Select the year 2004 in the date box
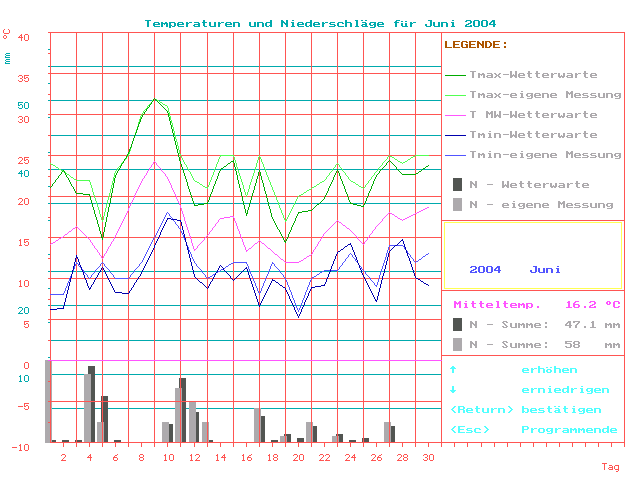 point(485,270)
